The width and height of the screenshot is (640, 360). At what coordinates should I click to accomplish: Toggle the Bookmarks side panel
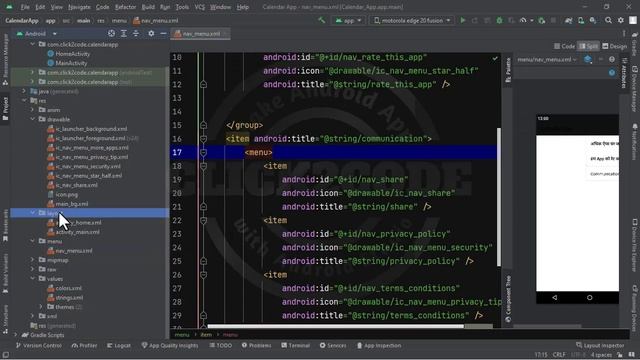5,225
